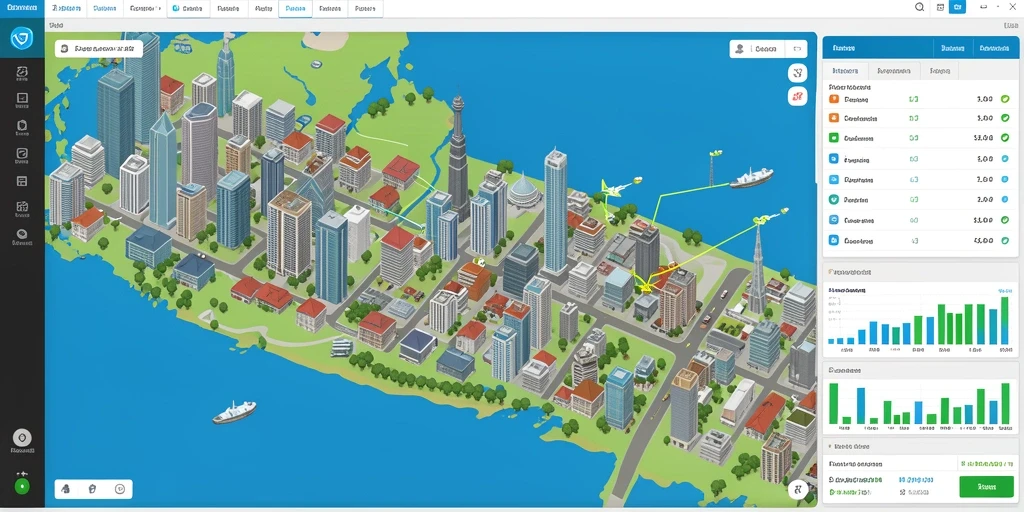Viewport: 1024px width, 512px height.
Task: Click the round white icon at top-right of the map
Action: click(x=797, y=72)
